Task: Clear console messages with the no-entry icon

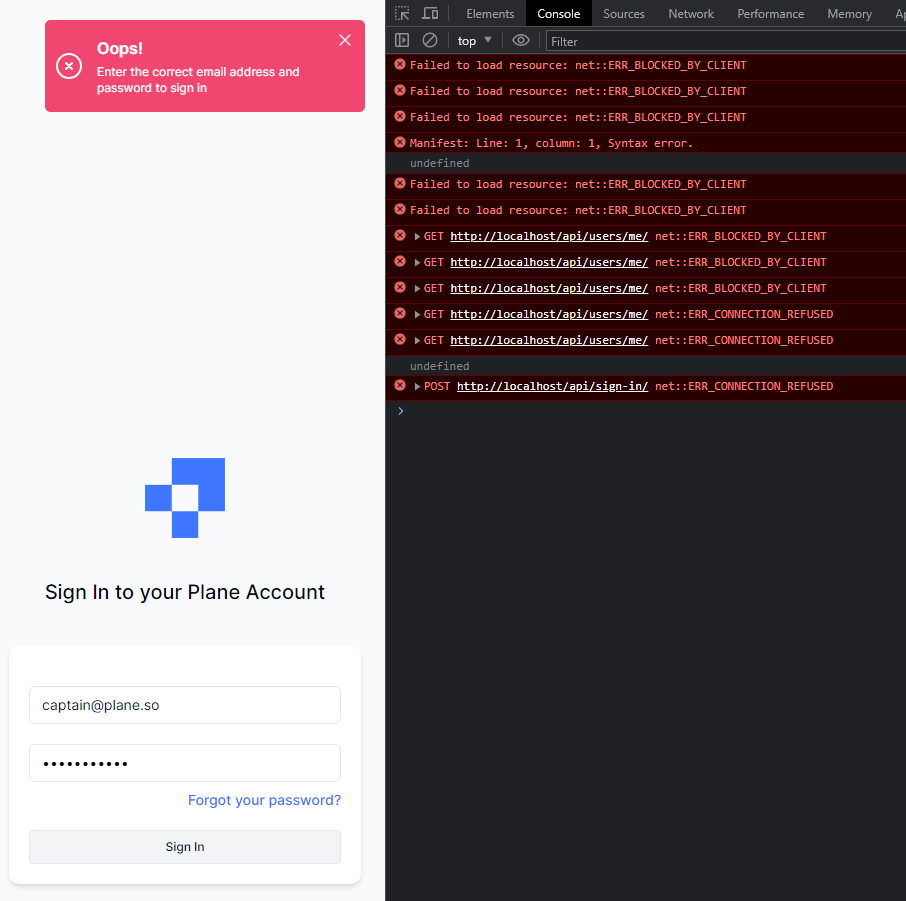Action: 430,40
